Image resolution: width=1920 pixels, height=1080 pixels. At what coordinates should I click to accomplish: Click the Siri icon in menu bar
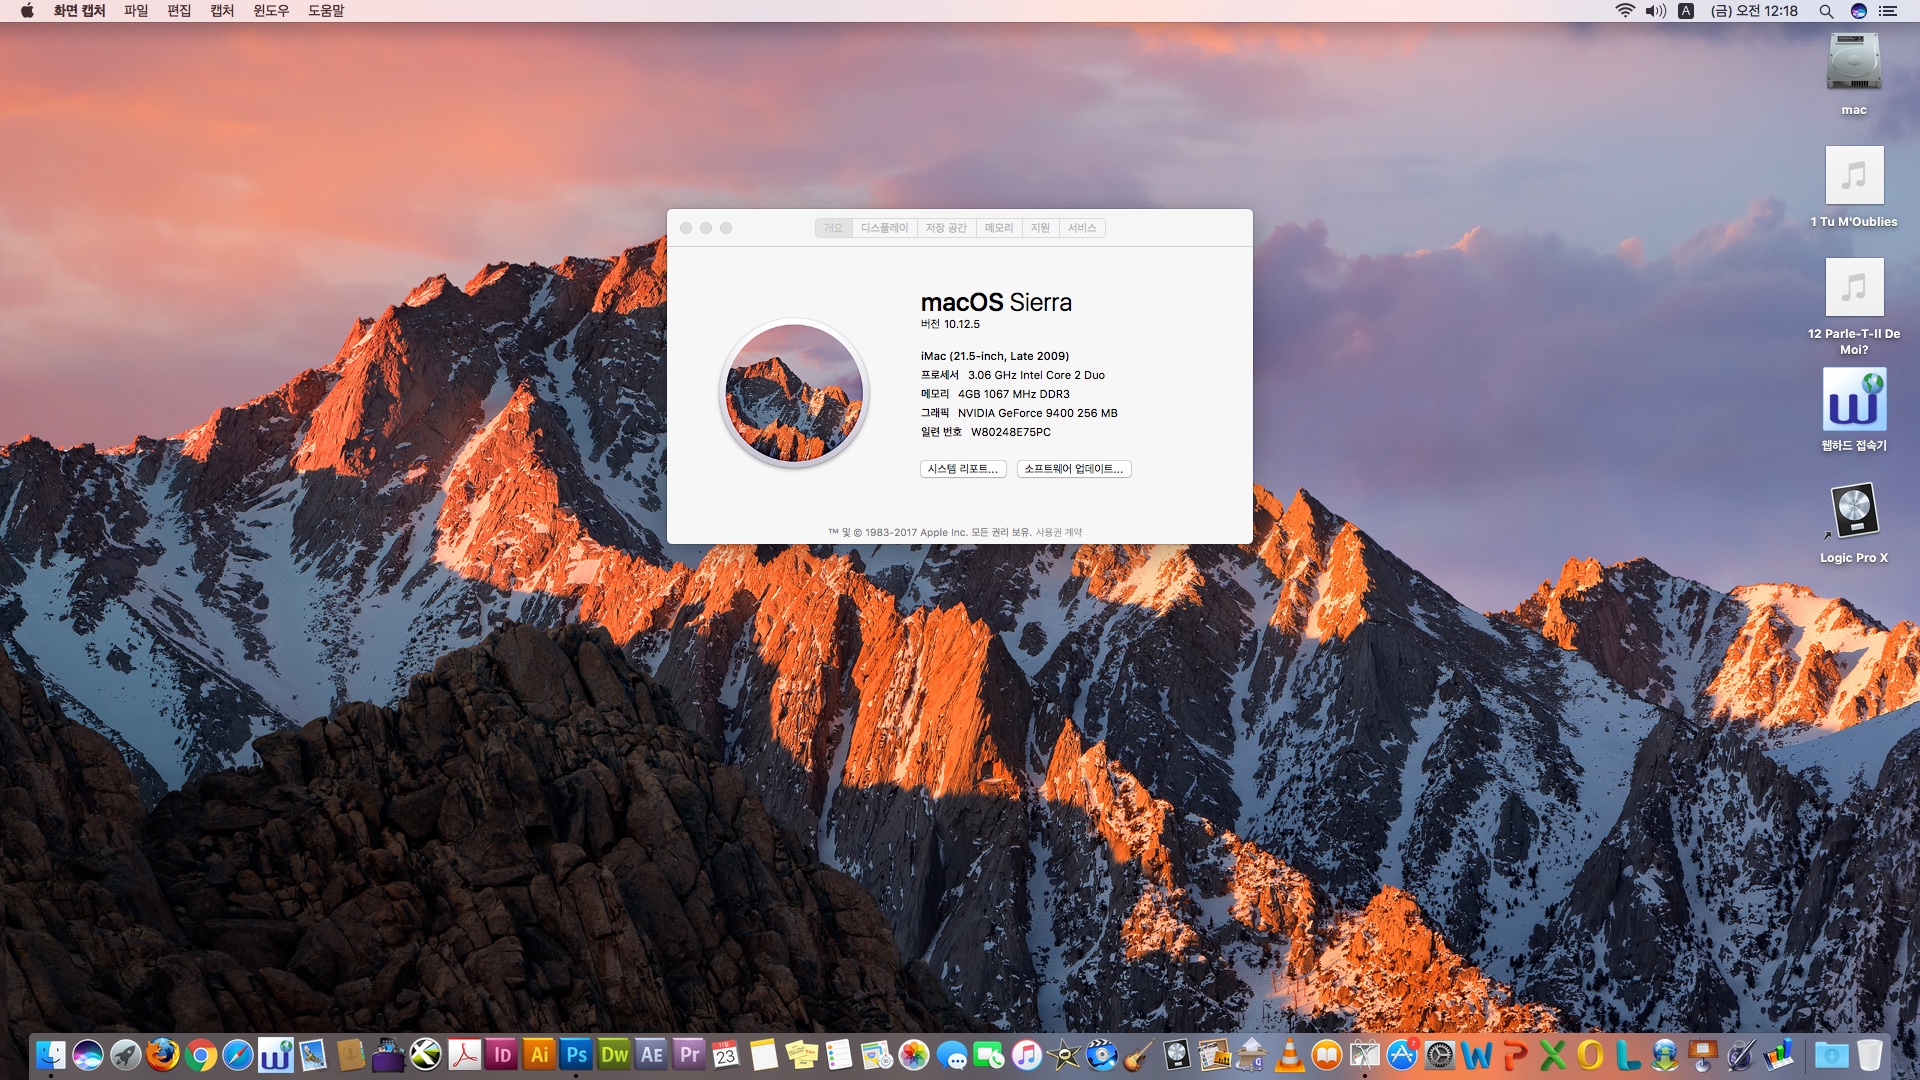1858,11
